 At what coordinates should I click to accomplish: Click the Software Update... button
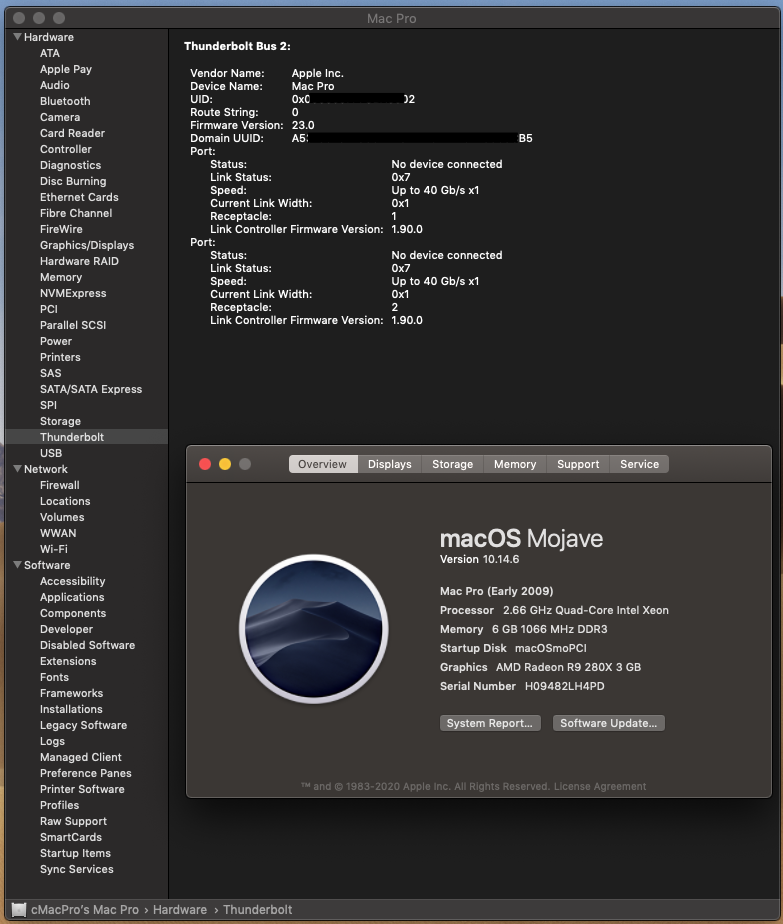[x=609, y=723]
